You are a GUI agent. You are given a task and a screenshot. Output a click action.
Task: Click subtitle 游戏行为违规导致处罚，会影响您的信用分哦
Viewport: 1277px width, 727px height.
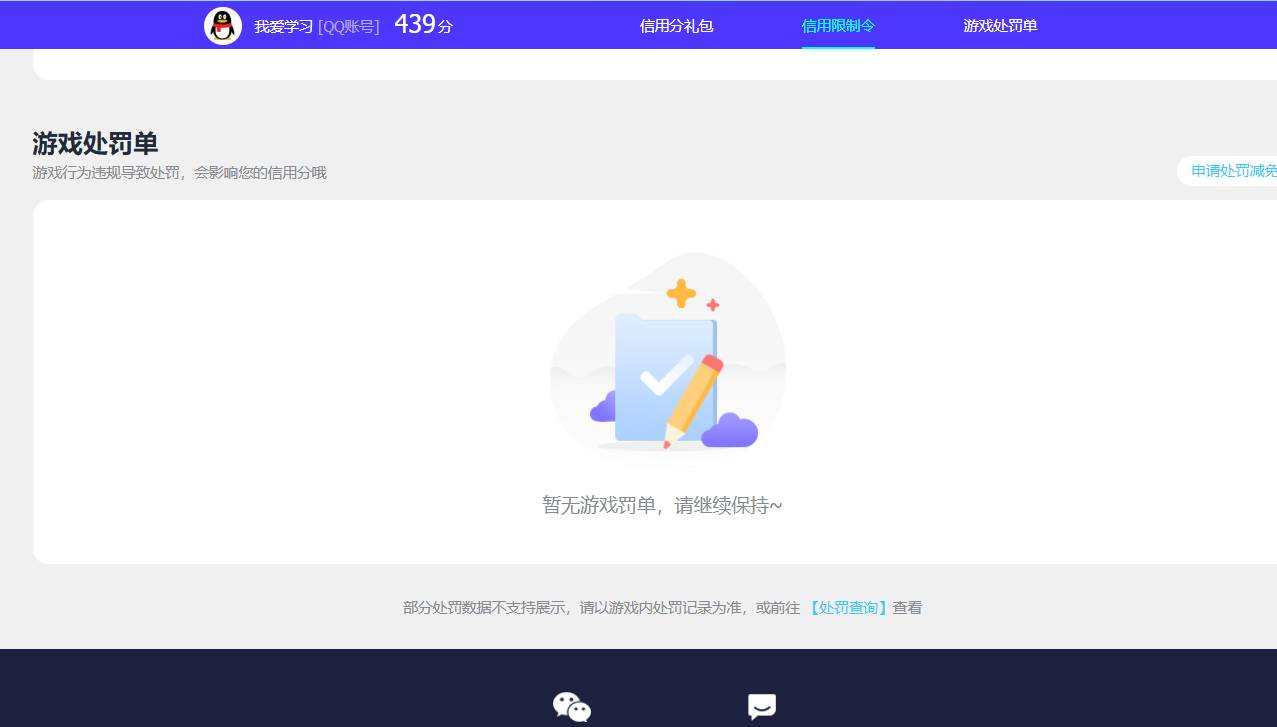click(x=180, y=173)
